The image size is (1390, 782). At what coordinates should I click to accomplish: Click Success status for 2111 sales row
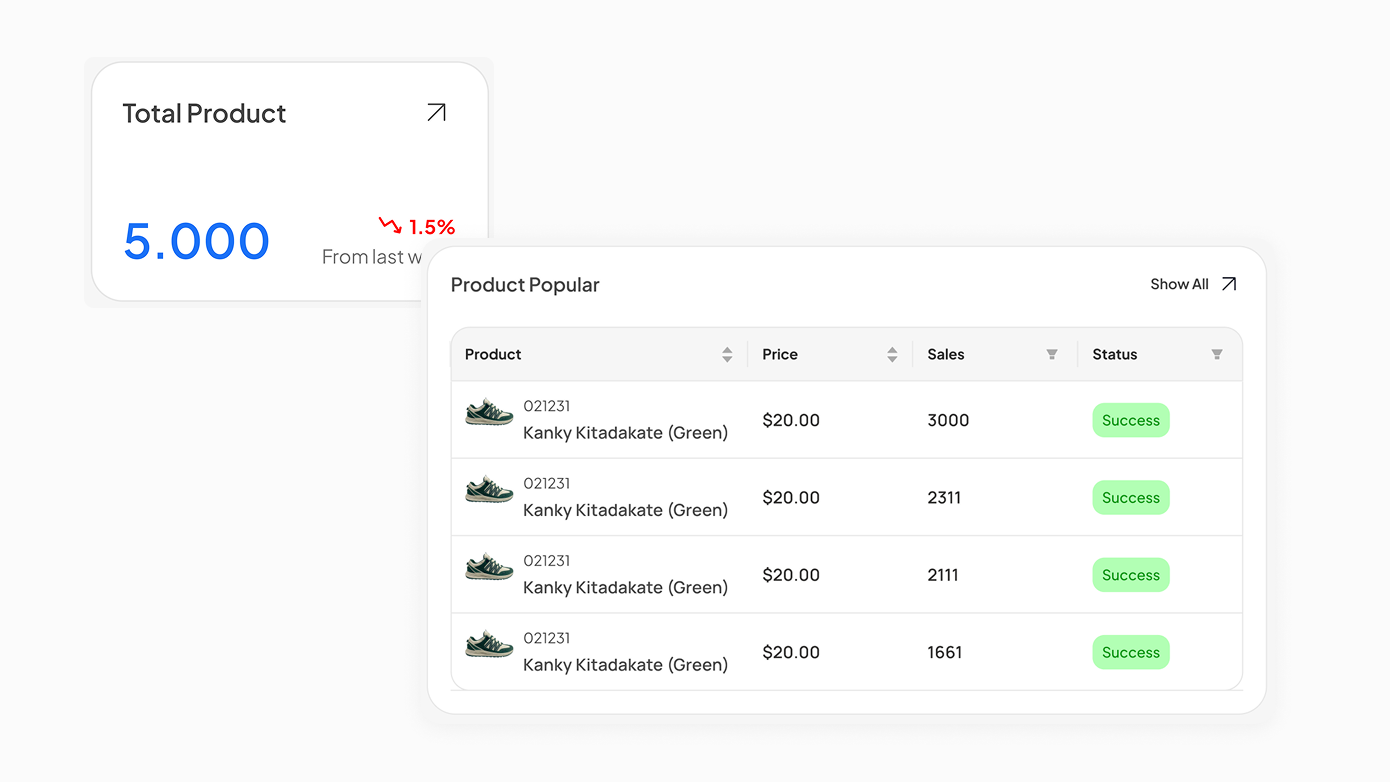[x=1130, y=575]
